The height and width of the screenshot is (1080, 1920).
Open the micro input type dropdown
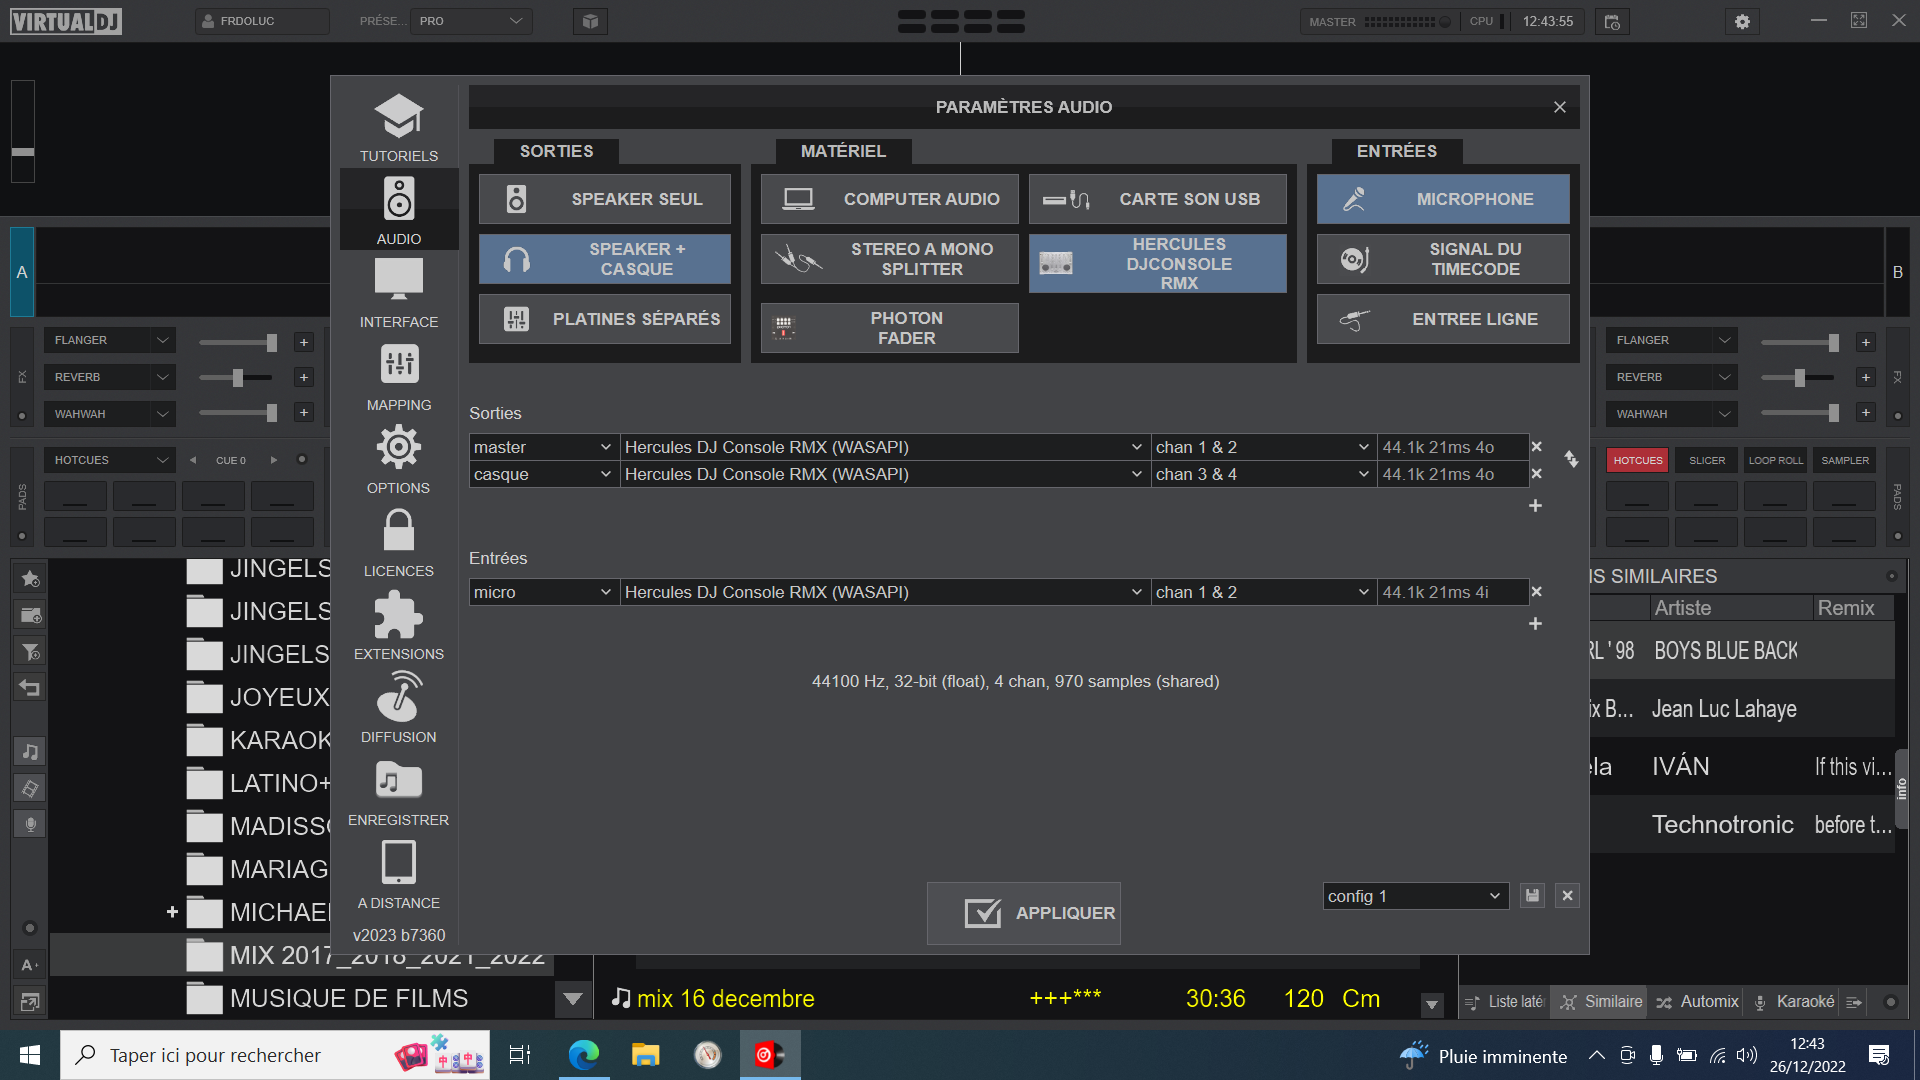click(x=543, y=592)
